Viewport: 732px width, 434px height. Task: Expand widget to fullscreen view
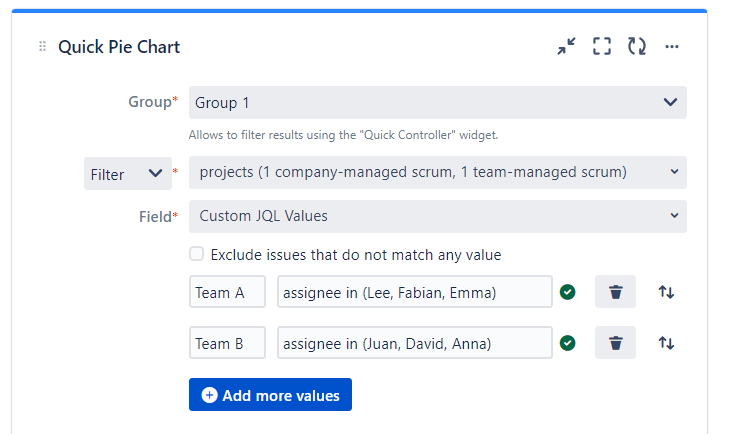[601, 46]
